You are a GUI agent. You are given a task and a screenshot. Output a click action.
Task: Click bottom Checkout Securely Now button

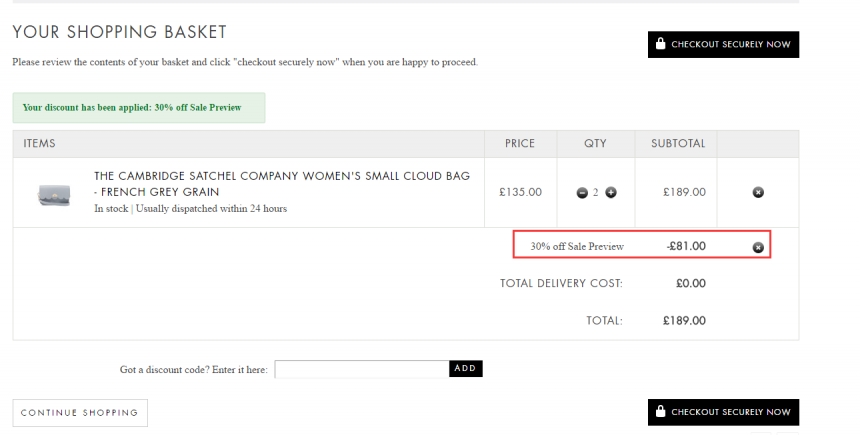(x=723, y=412)
